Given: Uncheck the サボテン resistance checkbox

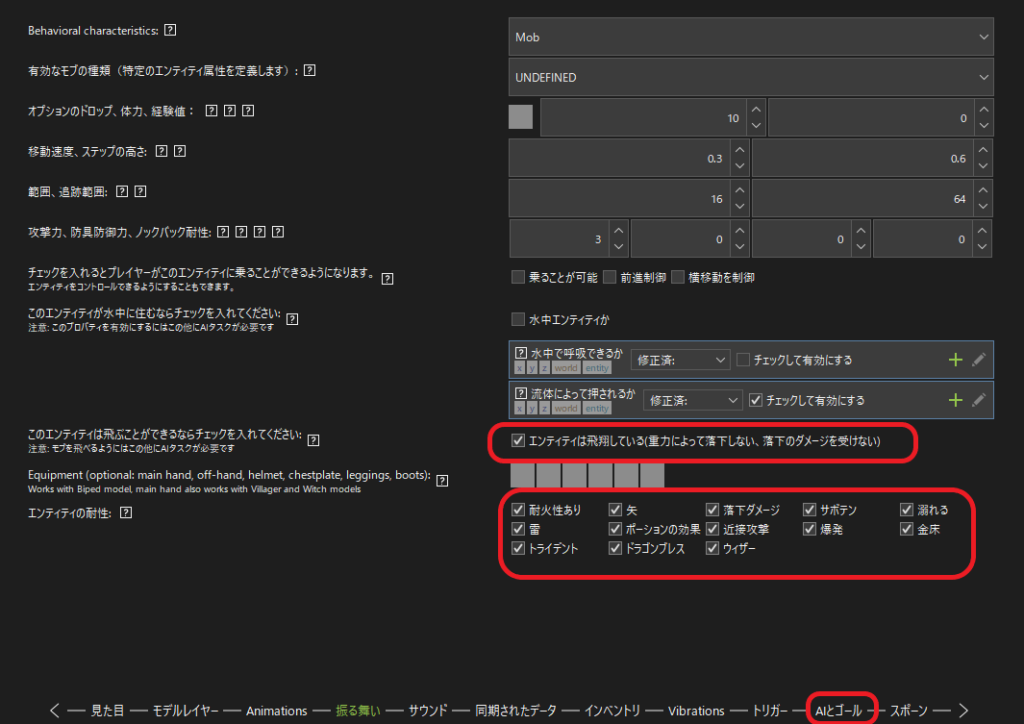Looking at the screenshot, I should click(x=811, y=510).
